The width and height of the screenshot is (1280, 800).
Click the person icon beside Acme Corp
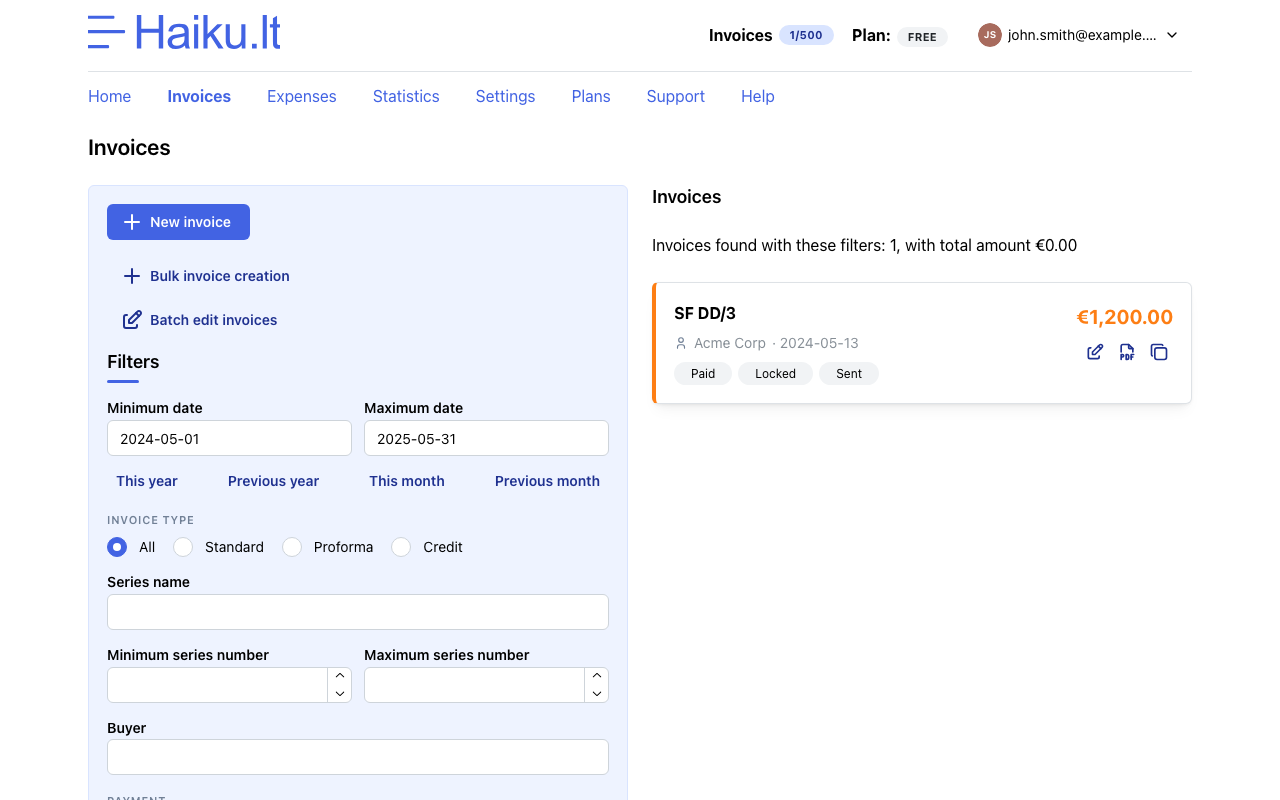click(681, 343)
